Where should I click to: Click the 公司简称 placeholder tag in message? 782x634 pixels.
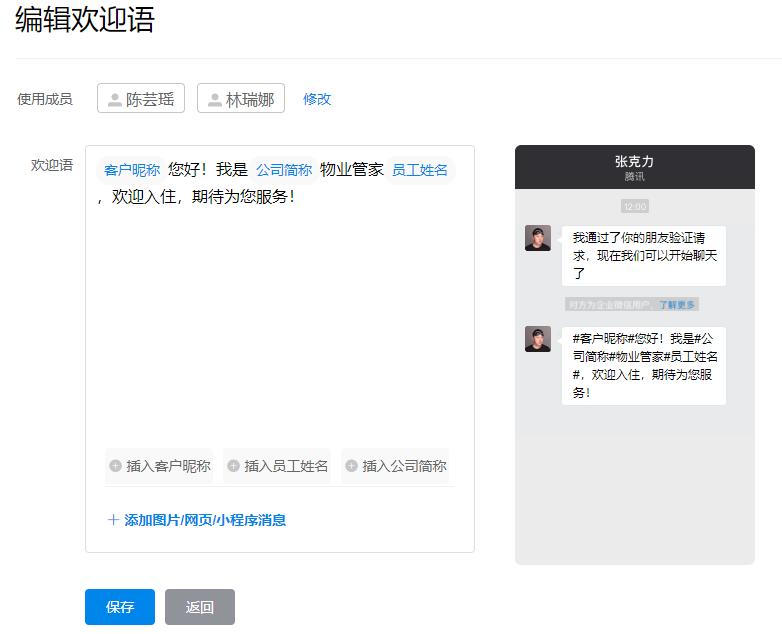pyautogui.click(x=284, y=170)
